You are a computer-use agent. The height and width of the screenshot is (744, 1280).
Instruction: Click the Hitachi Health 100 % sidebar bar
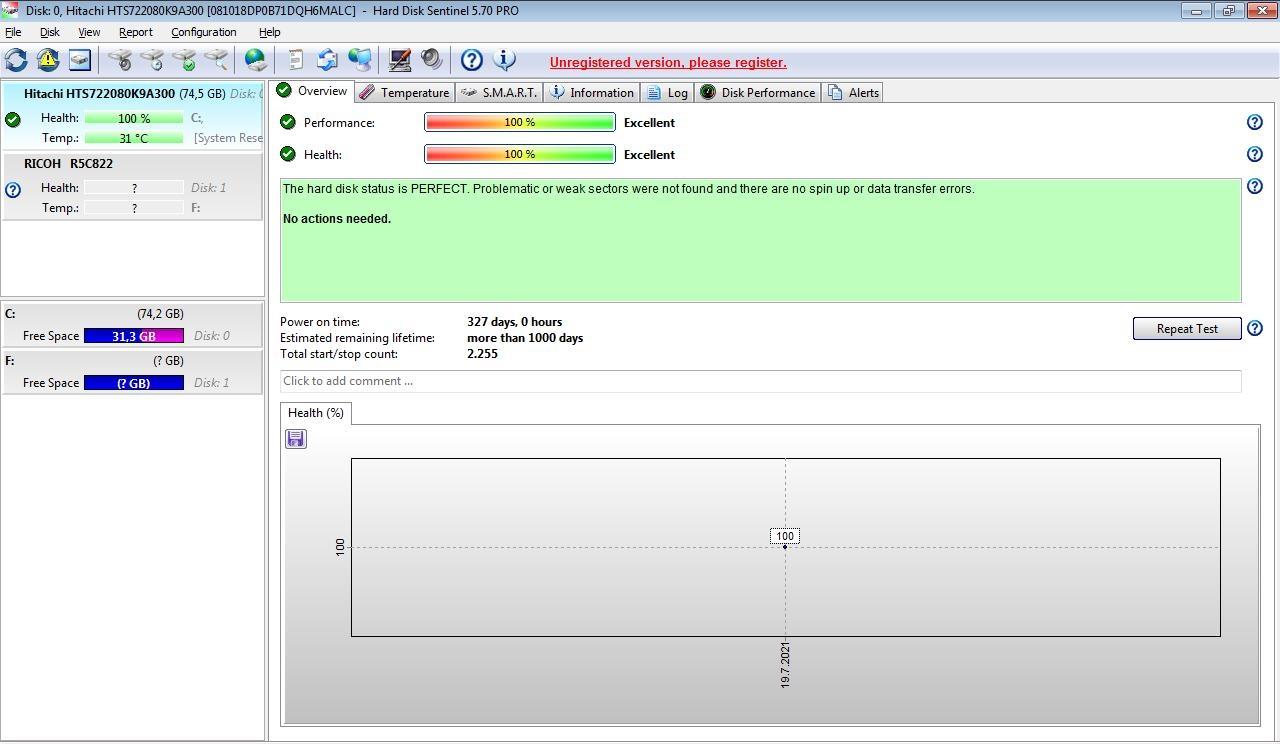[134, 118]
